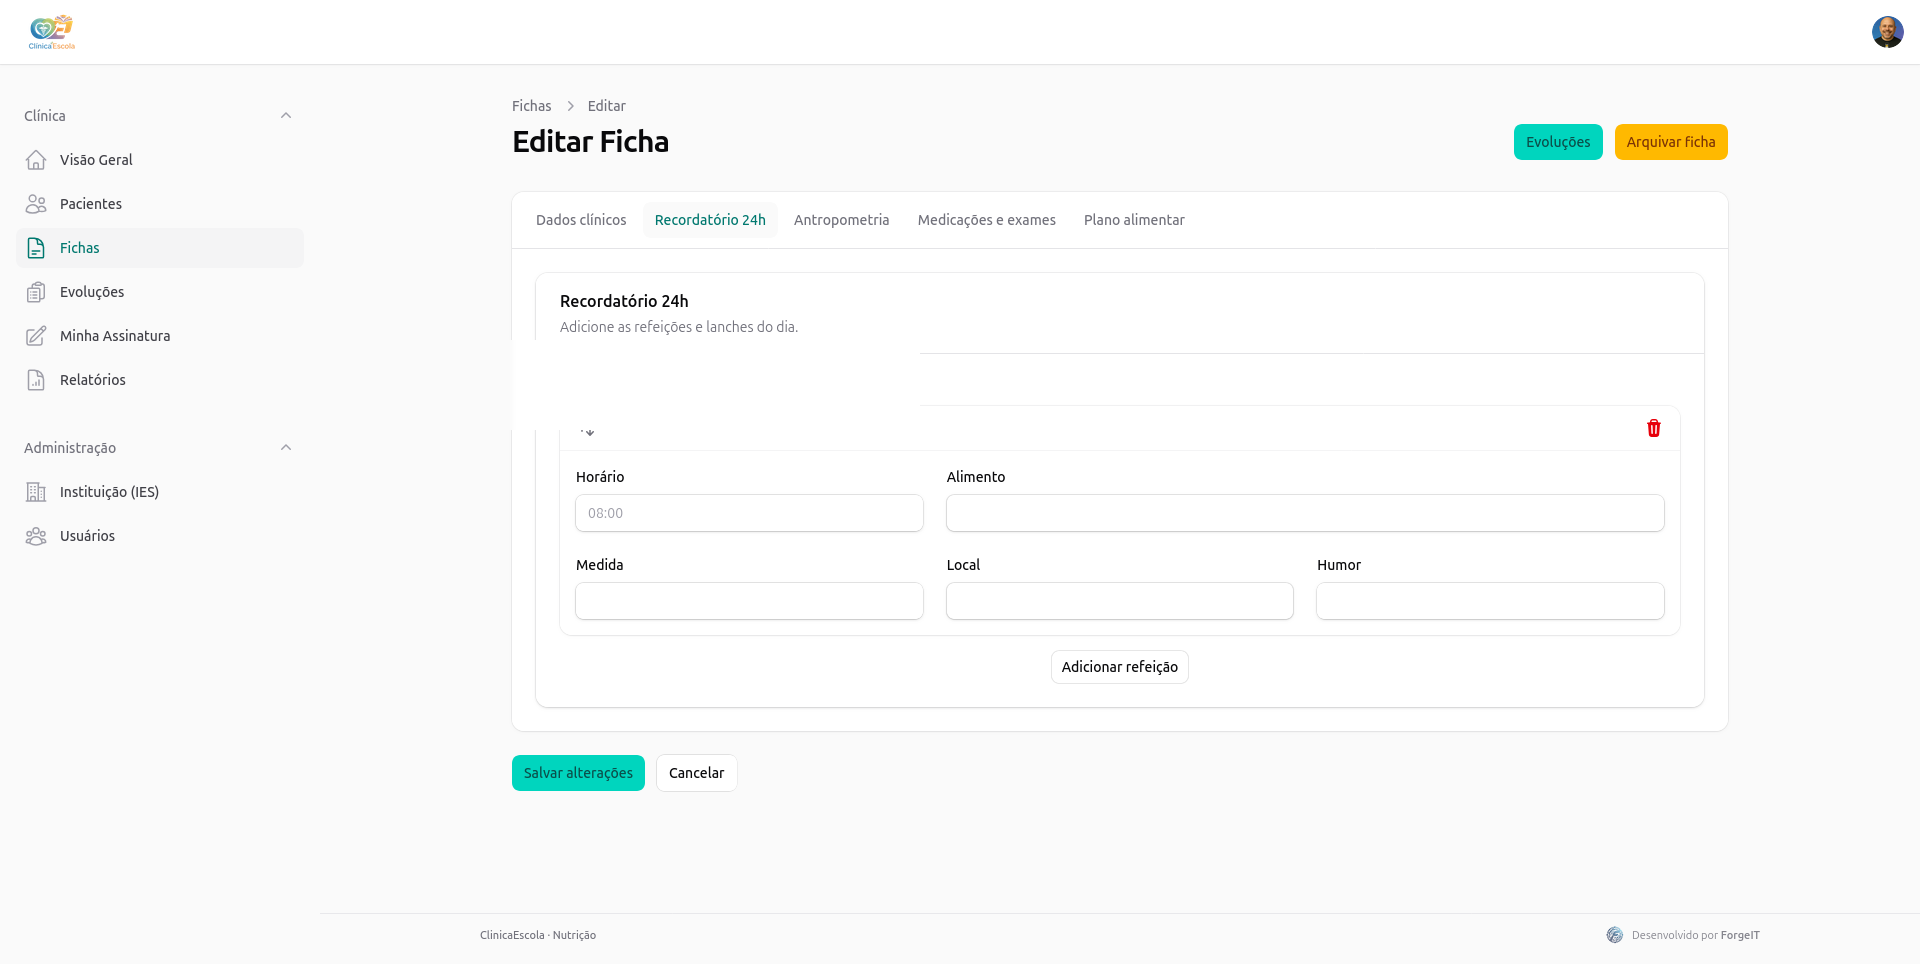Click the Pacientes people icon
Viewport: 1920px width, 964px height.
point(36,204)
